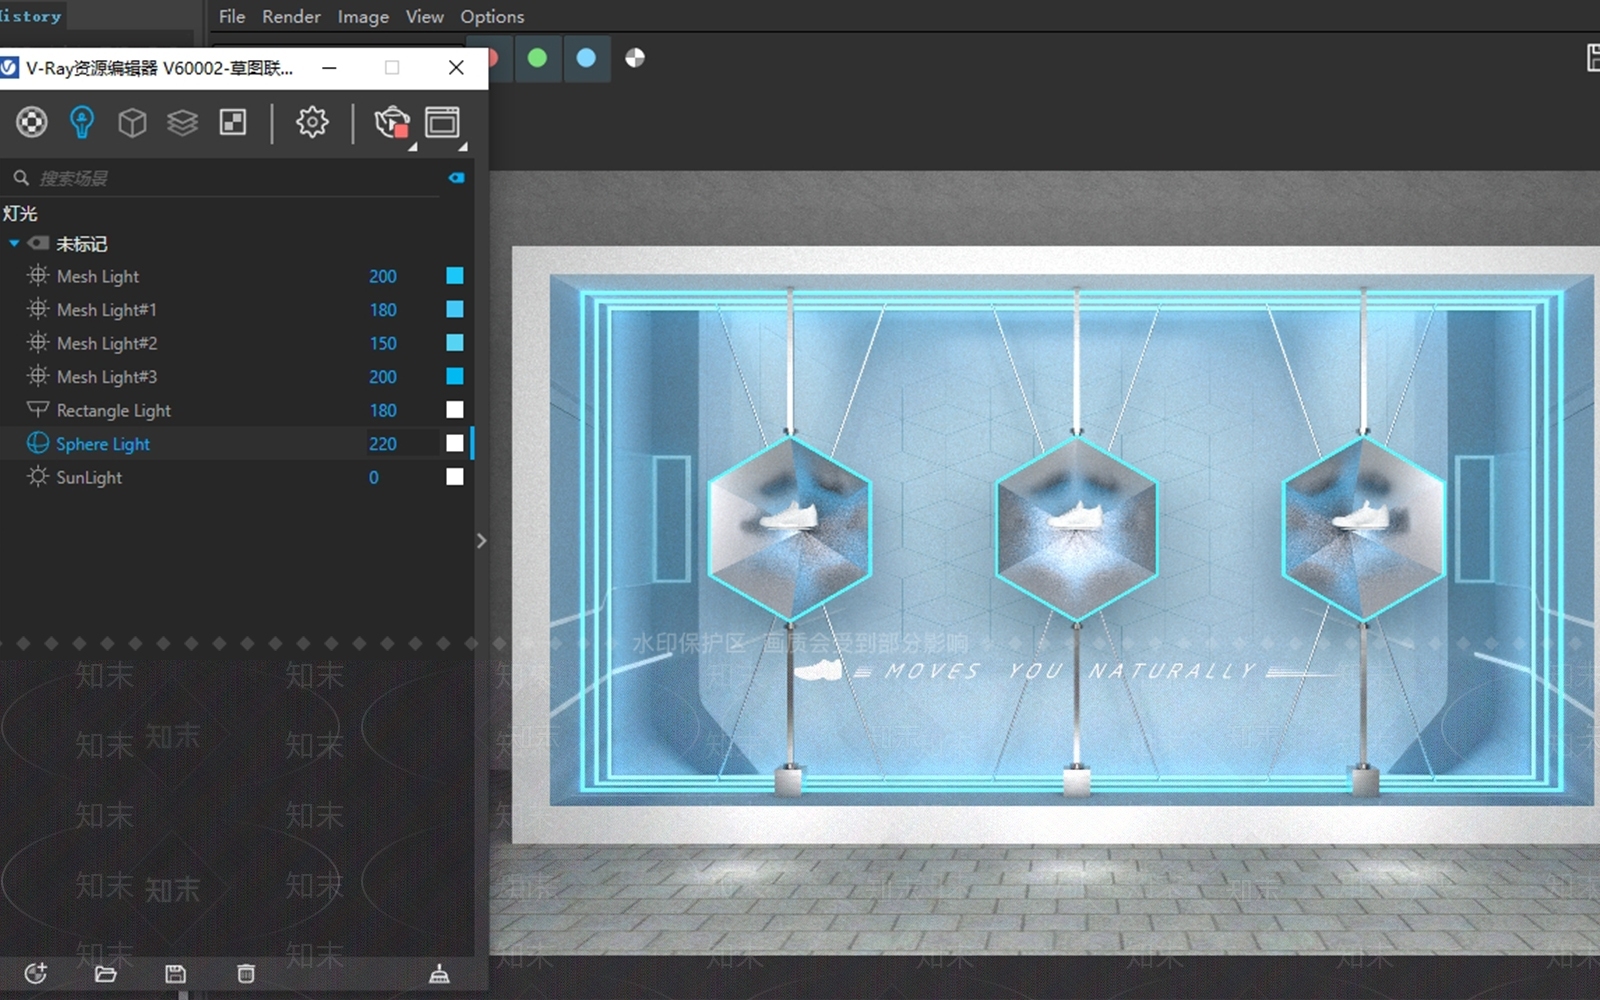
Task: Open the Render menu
Action: click(291, 17)
